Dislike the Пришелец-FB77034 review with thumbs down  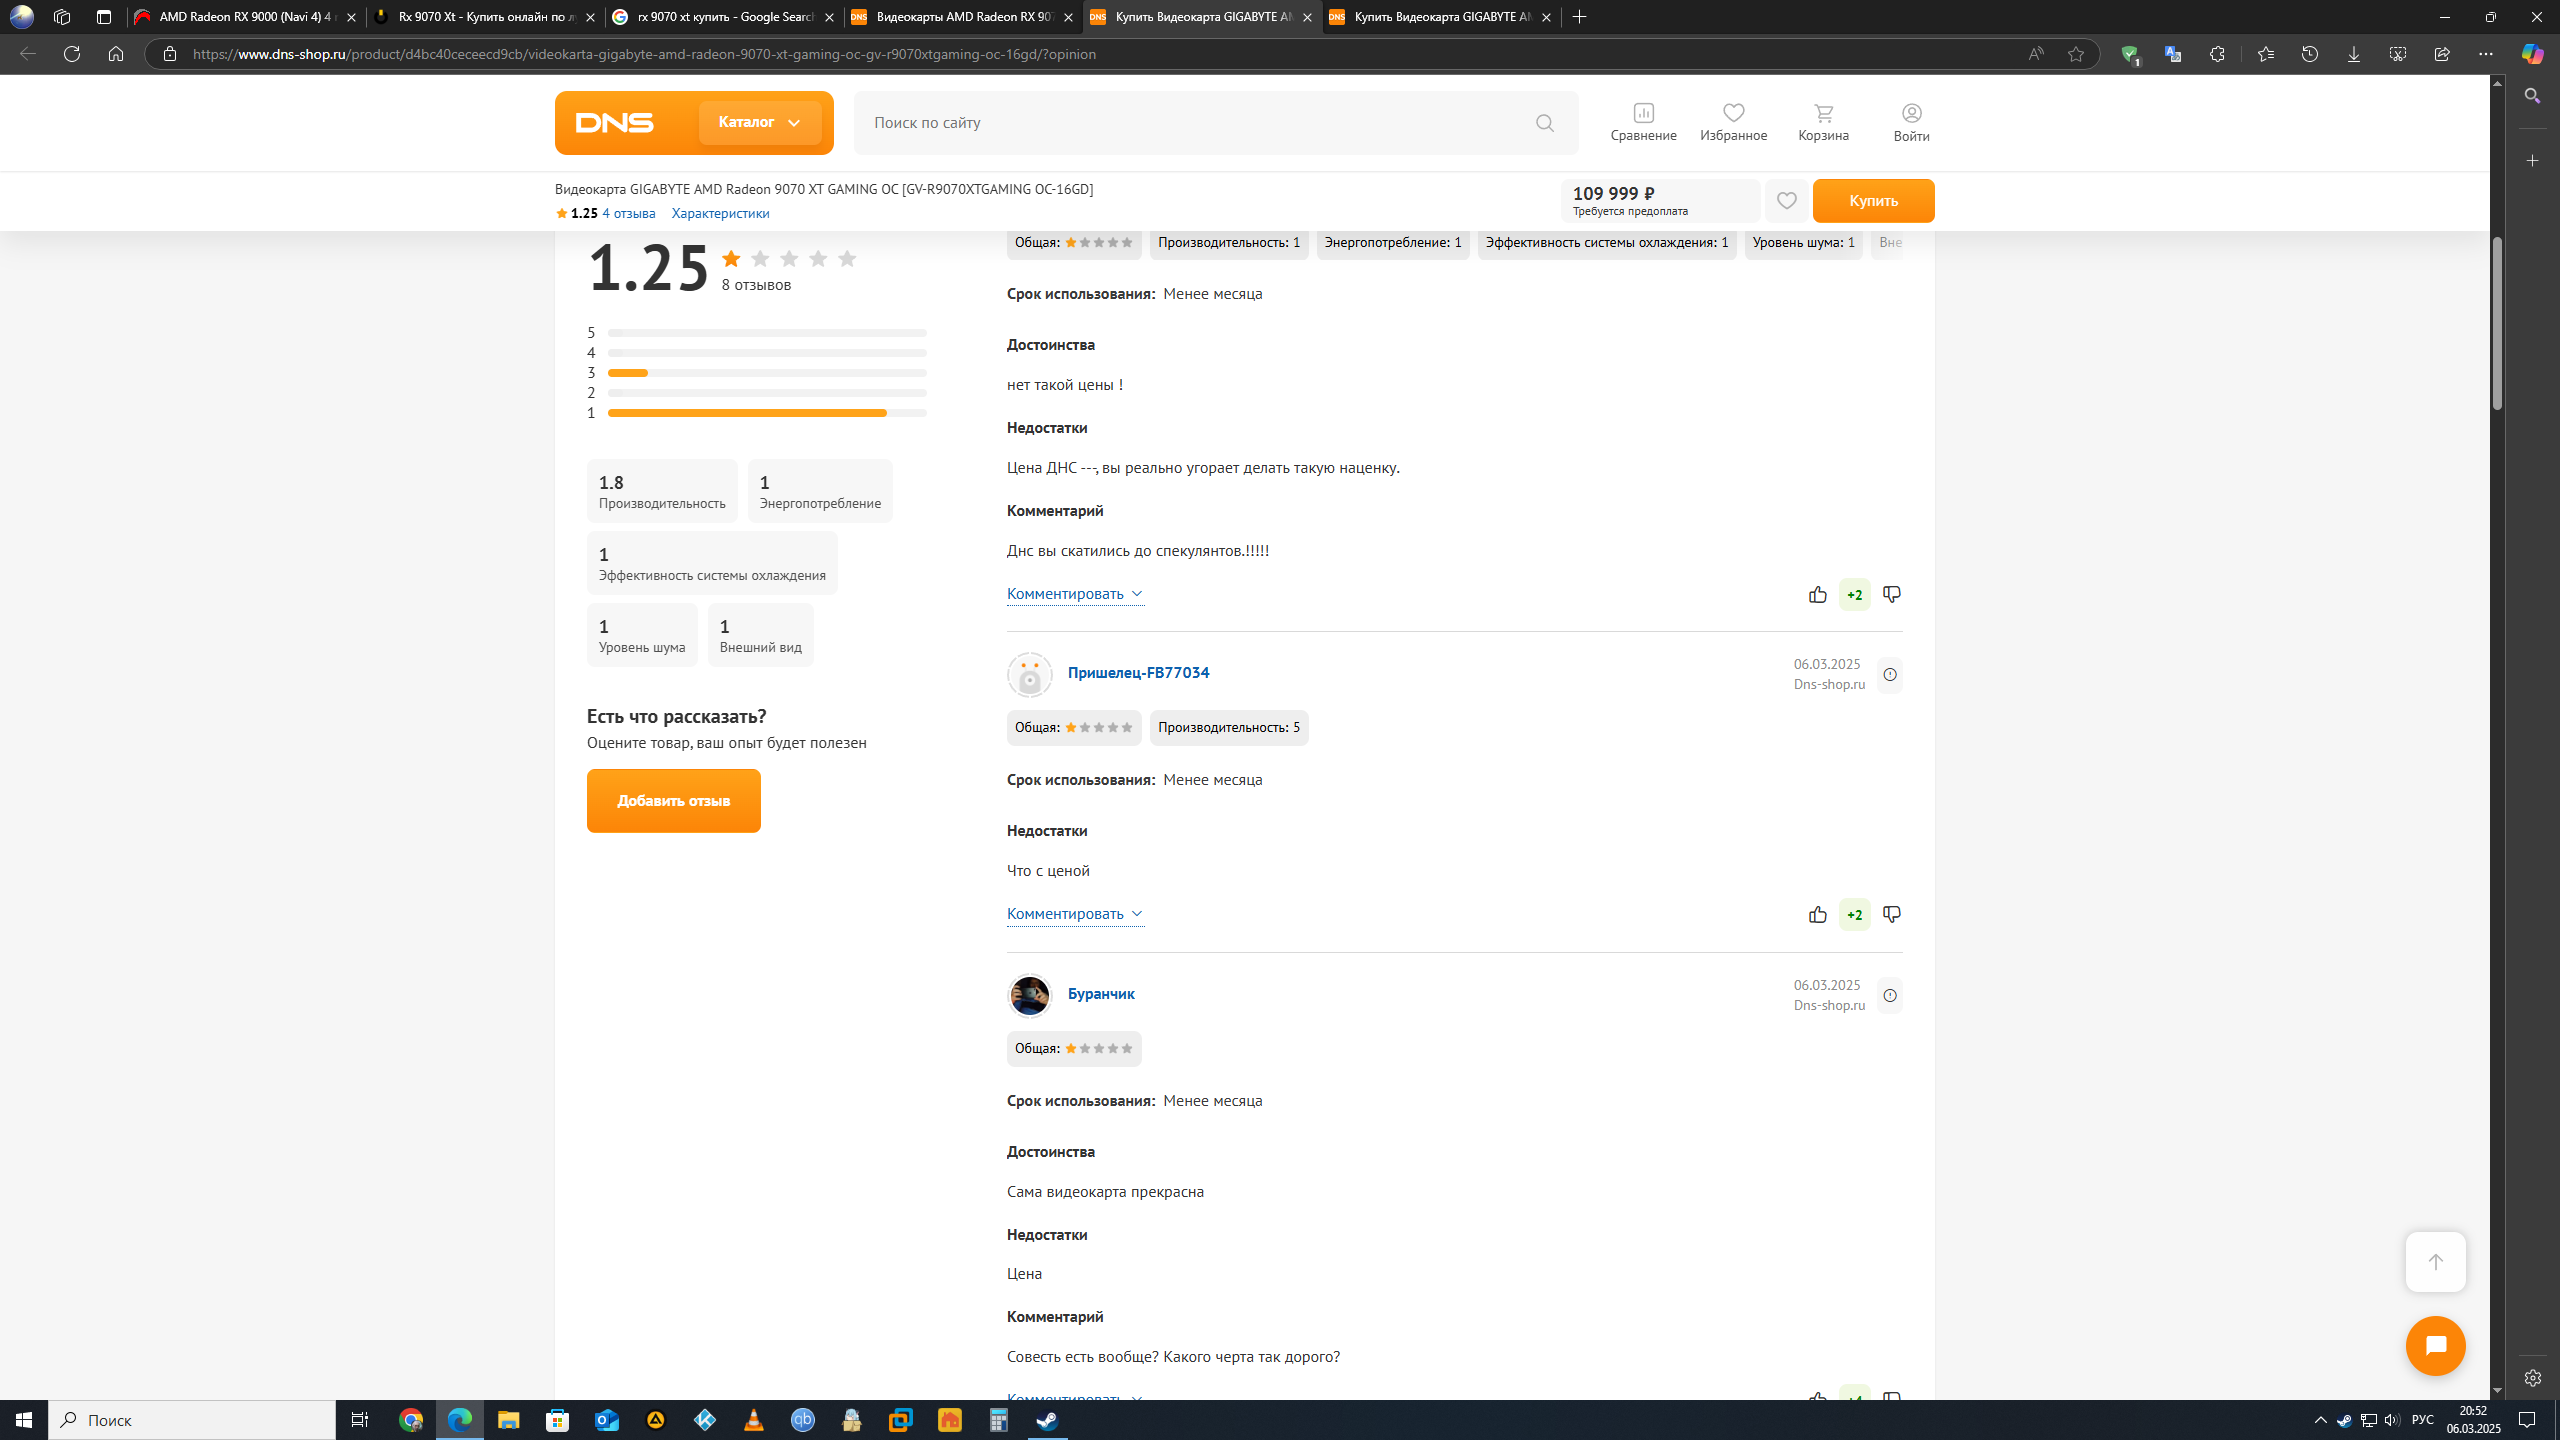pyautogui.click(x=1891, y=914)
